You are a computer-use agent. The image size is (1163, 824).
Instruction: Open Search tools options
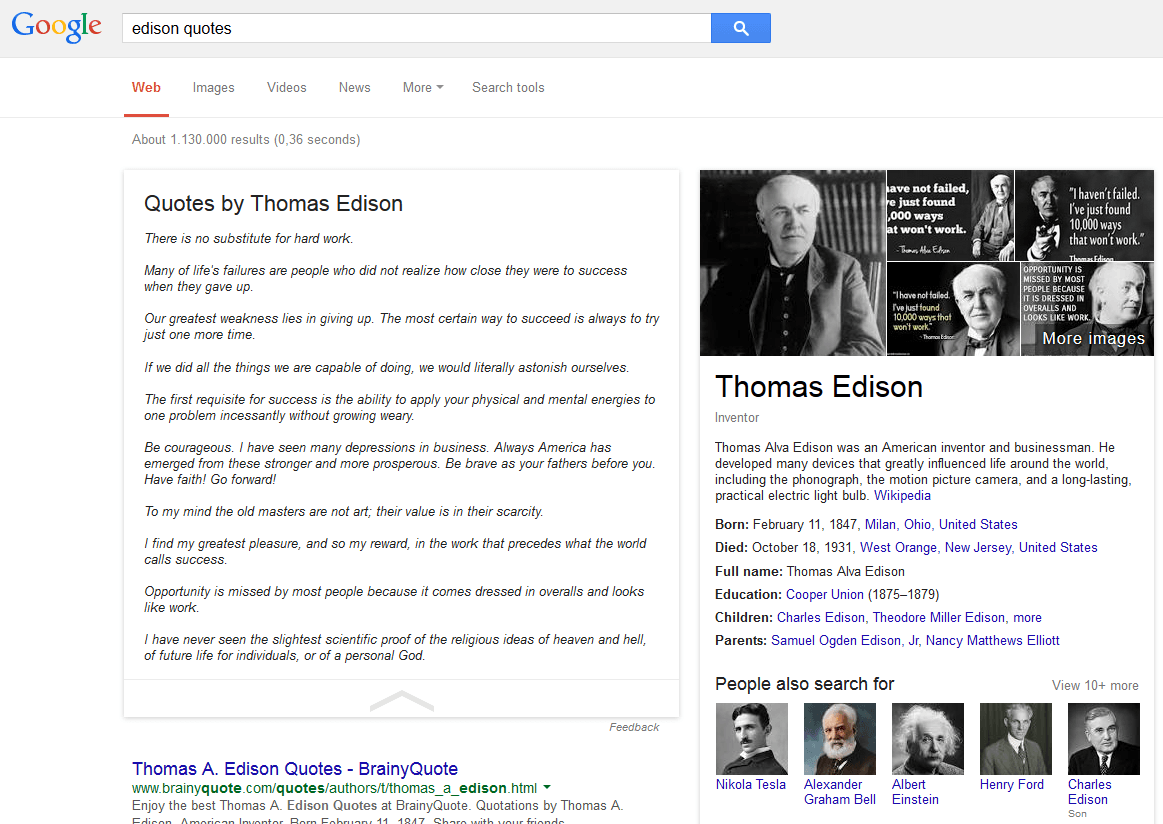click(508, 87)
